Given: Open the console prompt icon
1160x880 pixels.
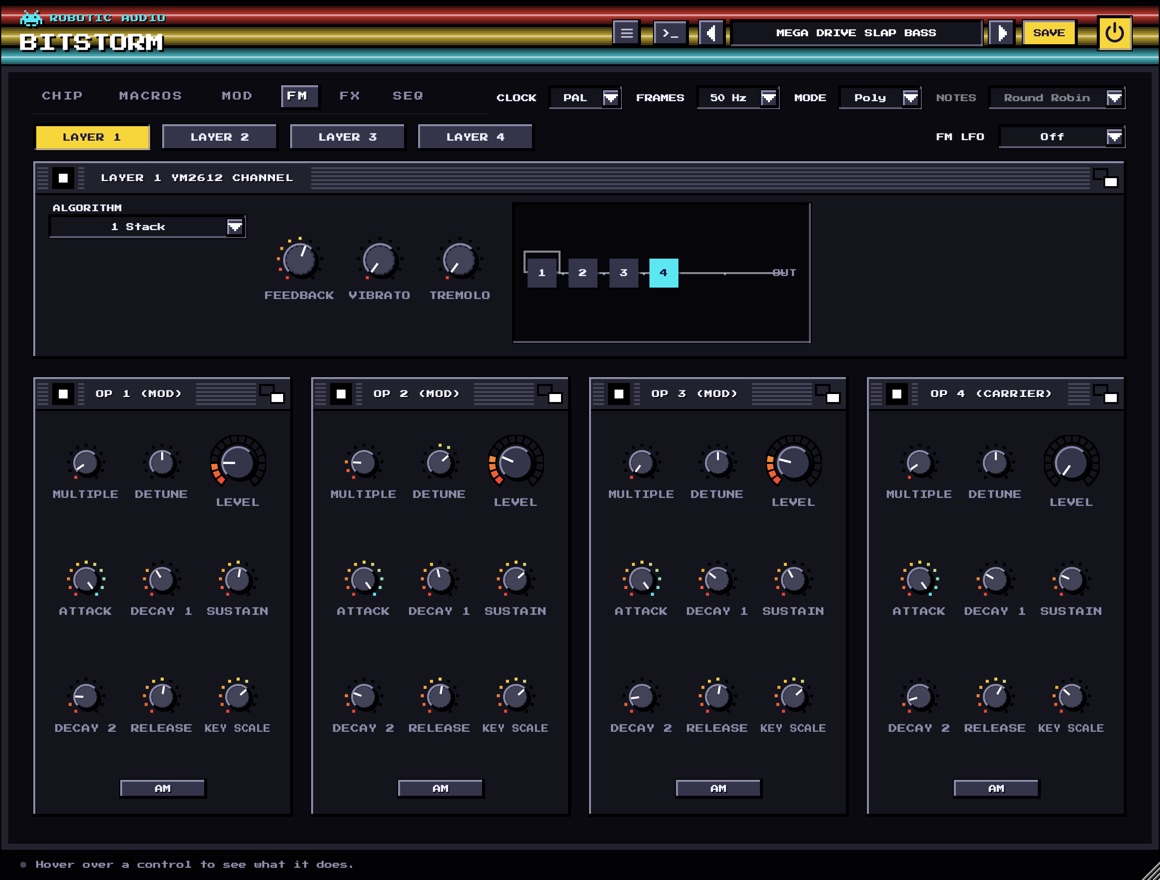Looking at the screenshot, I should click(670, 33).
